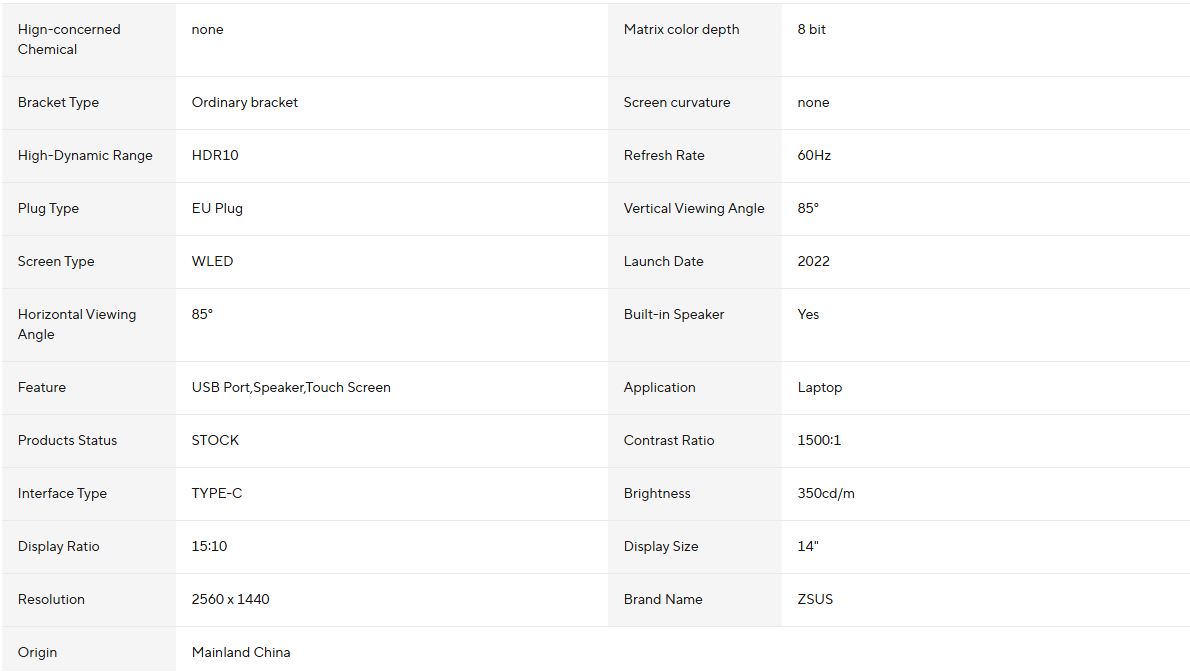Select the 'Ordinary bracket' value text
Image resolution: width=1190 pixels, height=672 pixels.
(x=245, y=102)
